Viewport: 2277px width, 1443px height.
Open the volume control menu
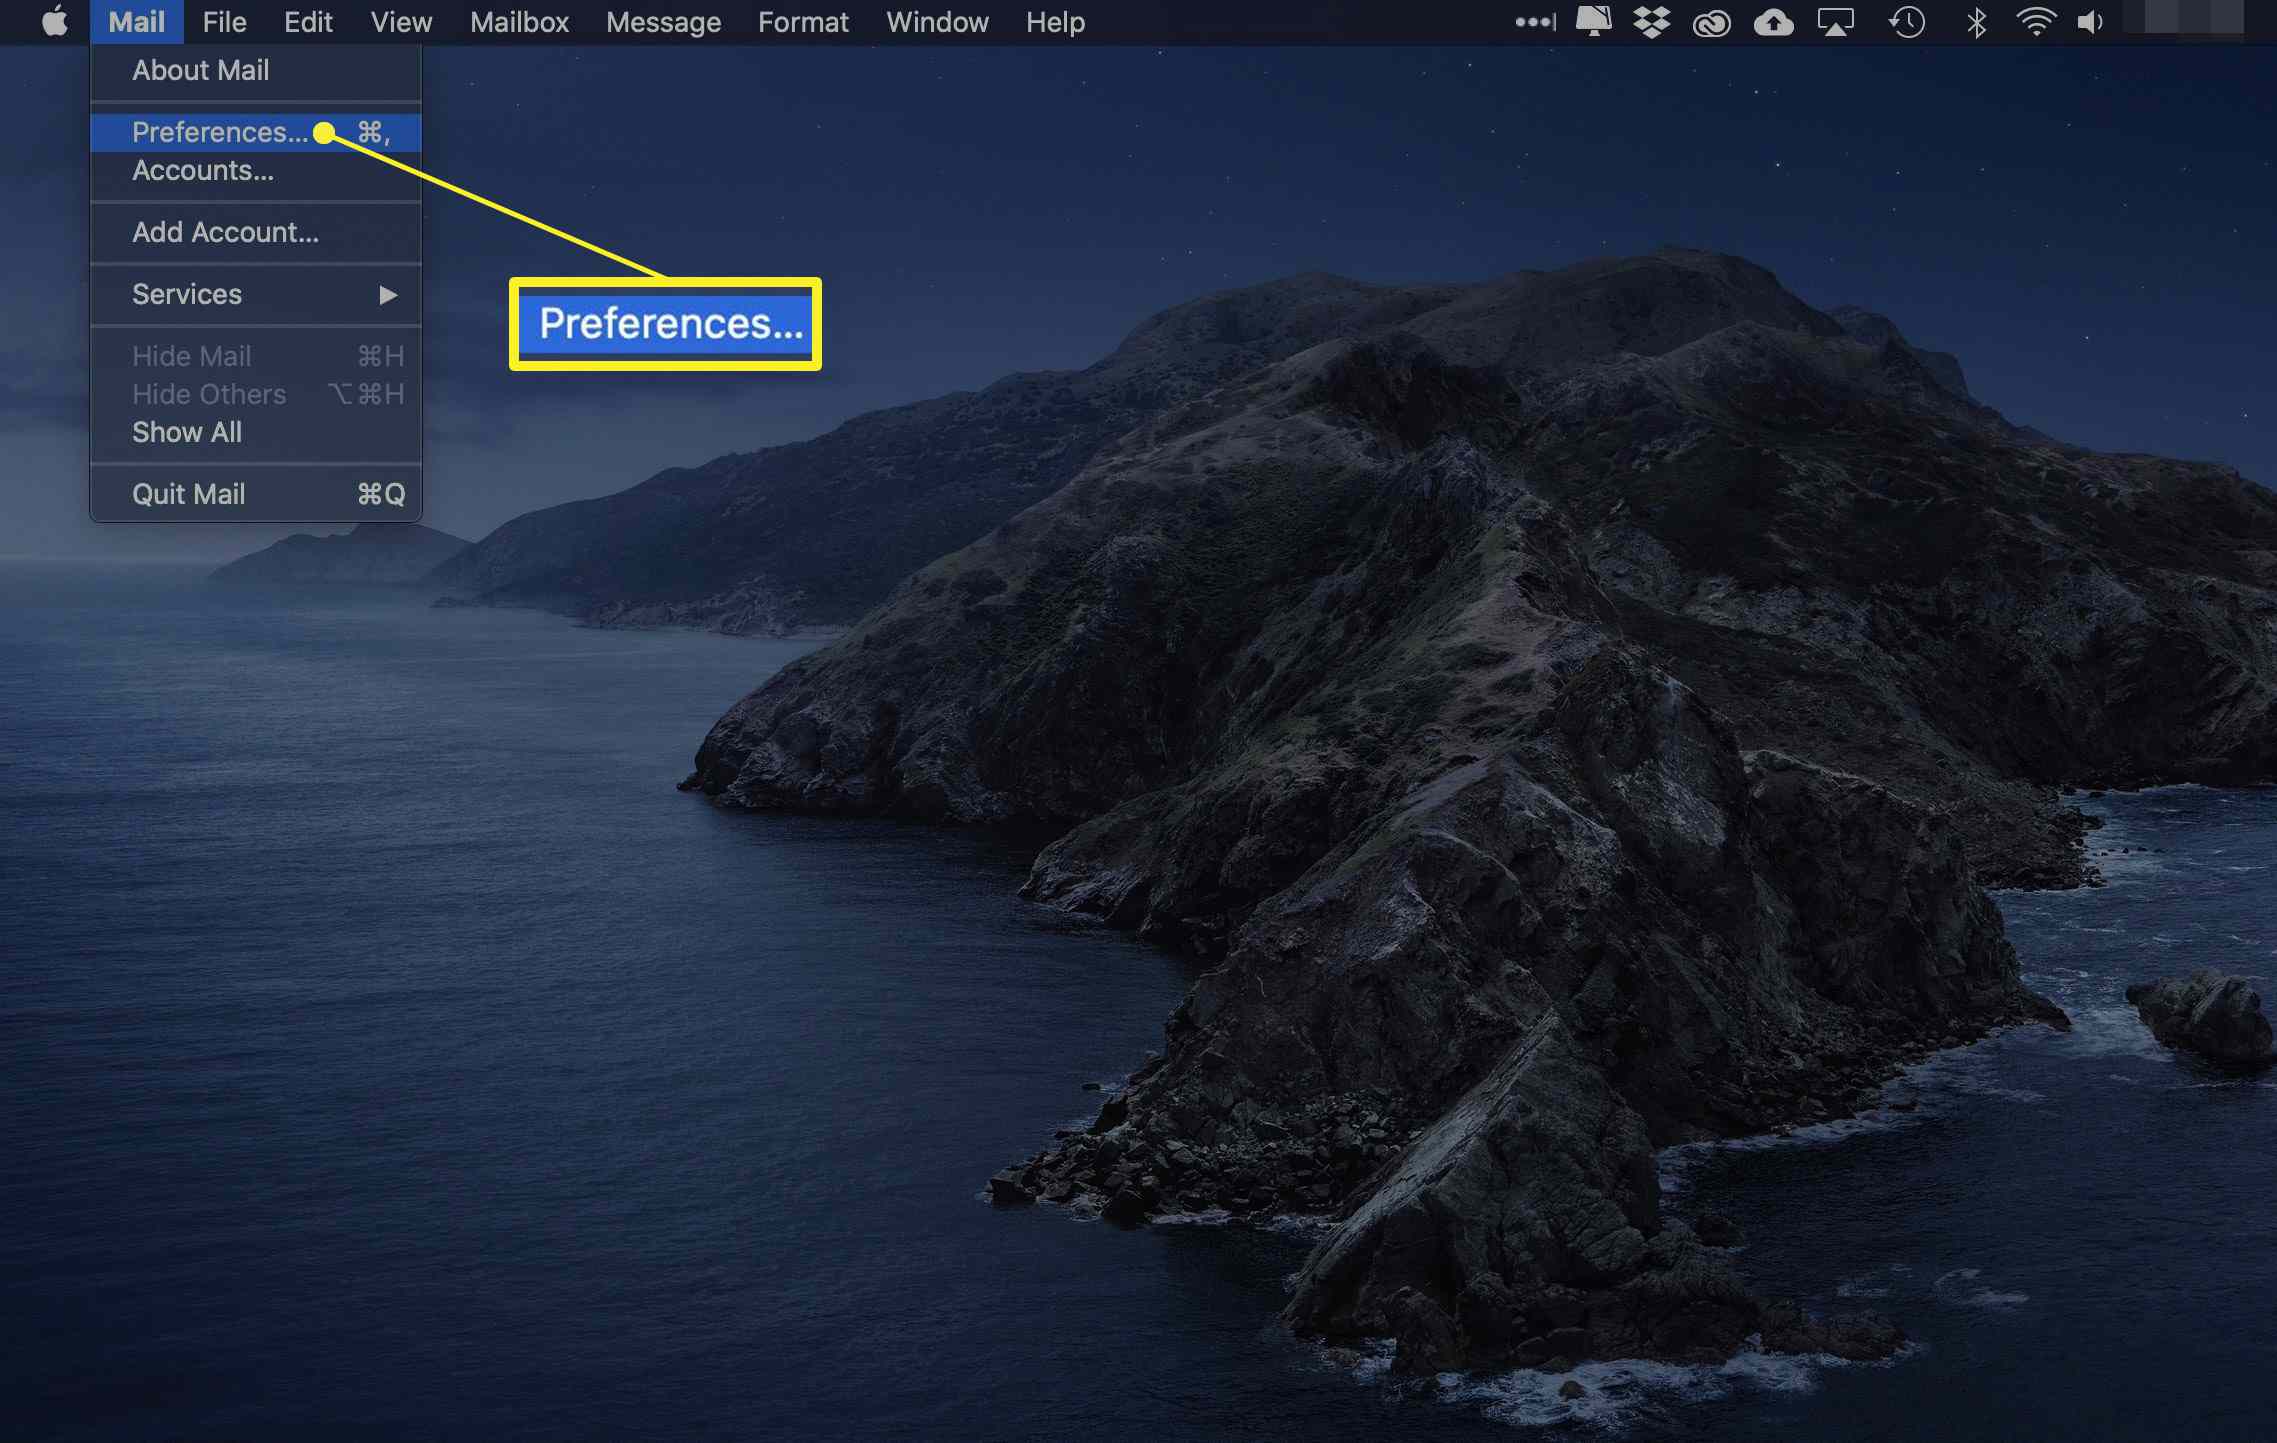tap(2091, 22)
